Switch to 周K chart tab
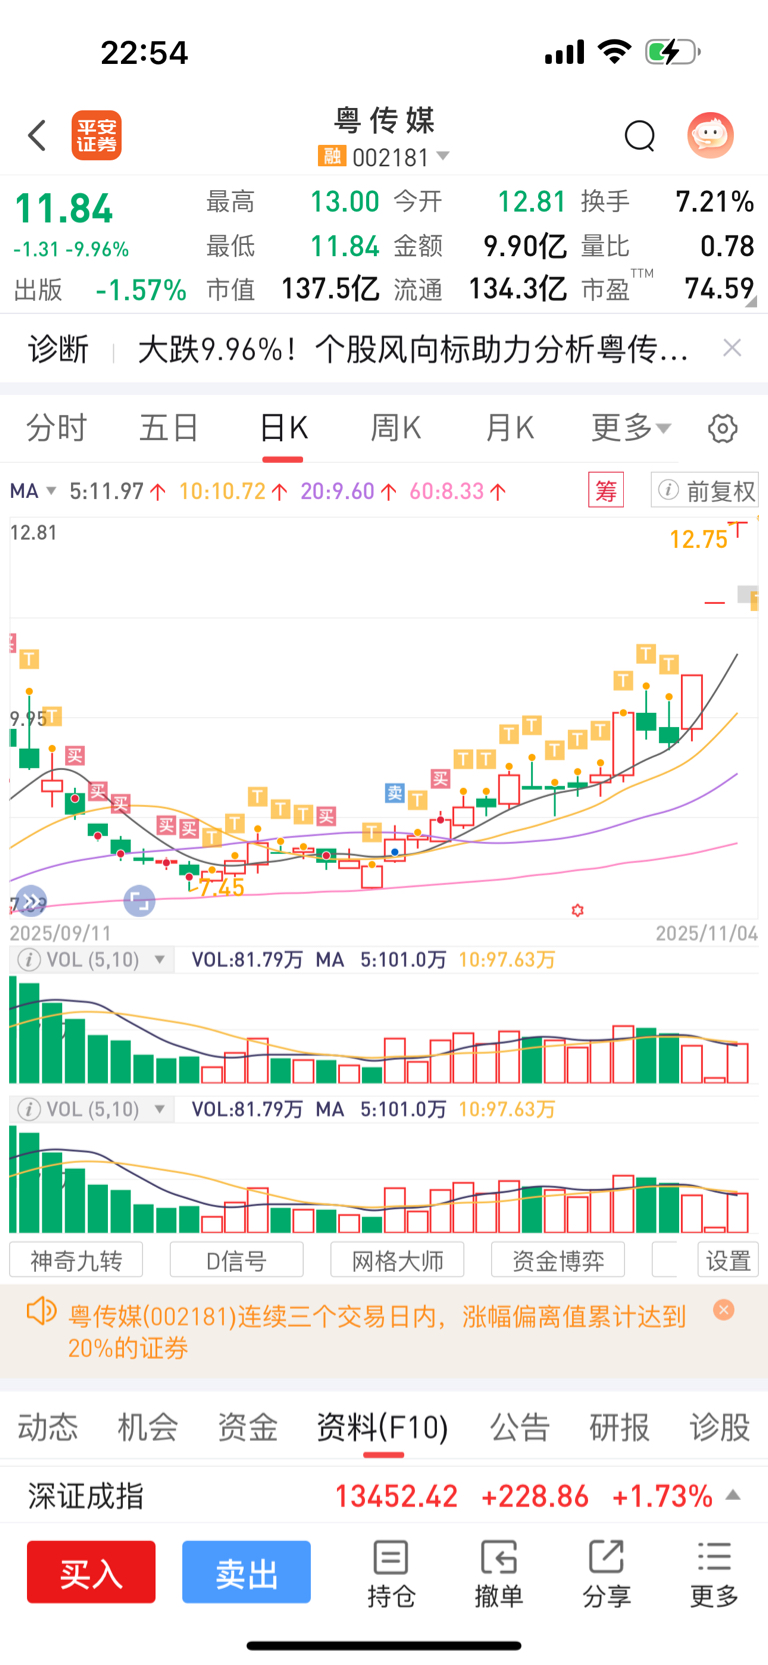The width and height of the screenshot is (768, 1665). (x=396, y=428)
